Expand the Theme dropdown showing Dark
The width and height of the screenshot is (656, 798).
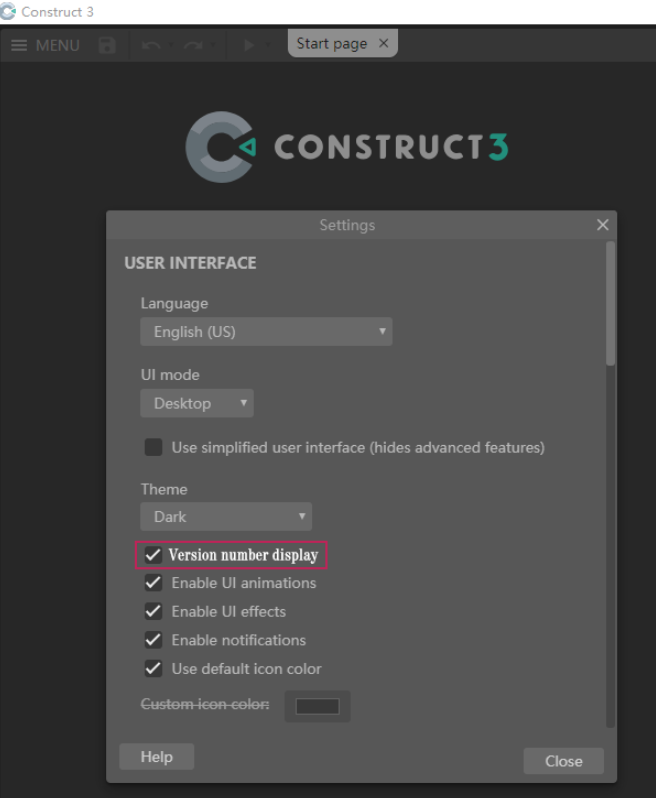point(226,517)
